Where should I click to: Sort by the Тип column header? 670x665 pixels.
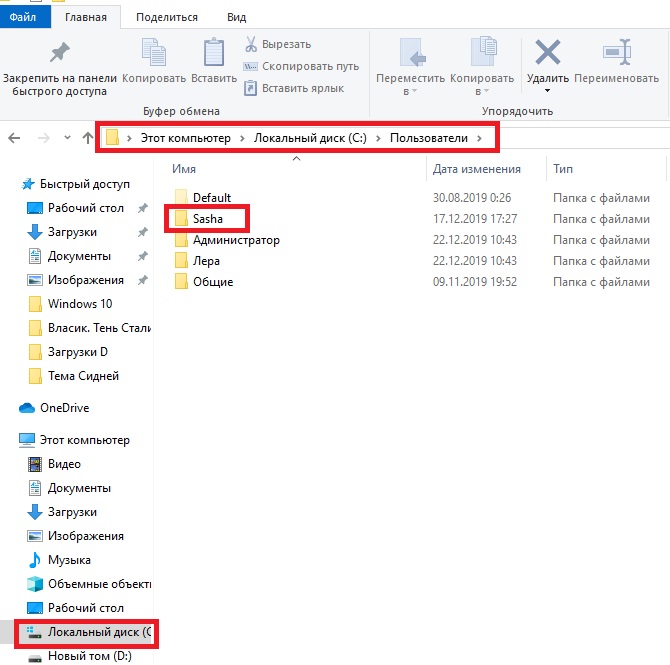(x=563, y=169)
